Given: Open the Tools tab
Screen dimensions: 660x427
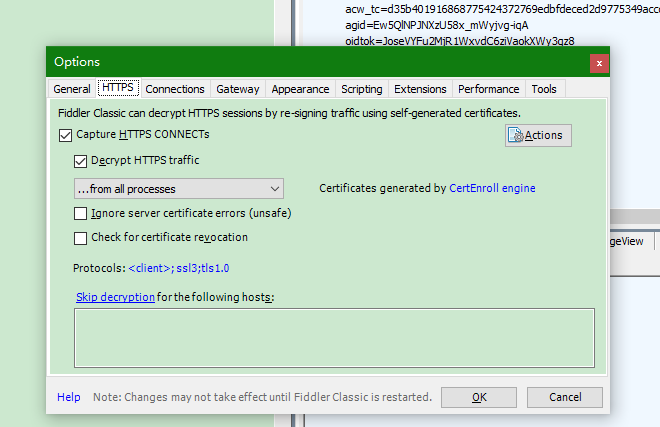Looking at the screenshot, I should click(x=544, y=89).
